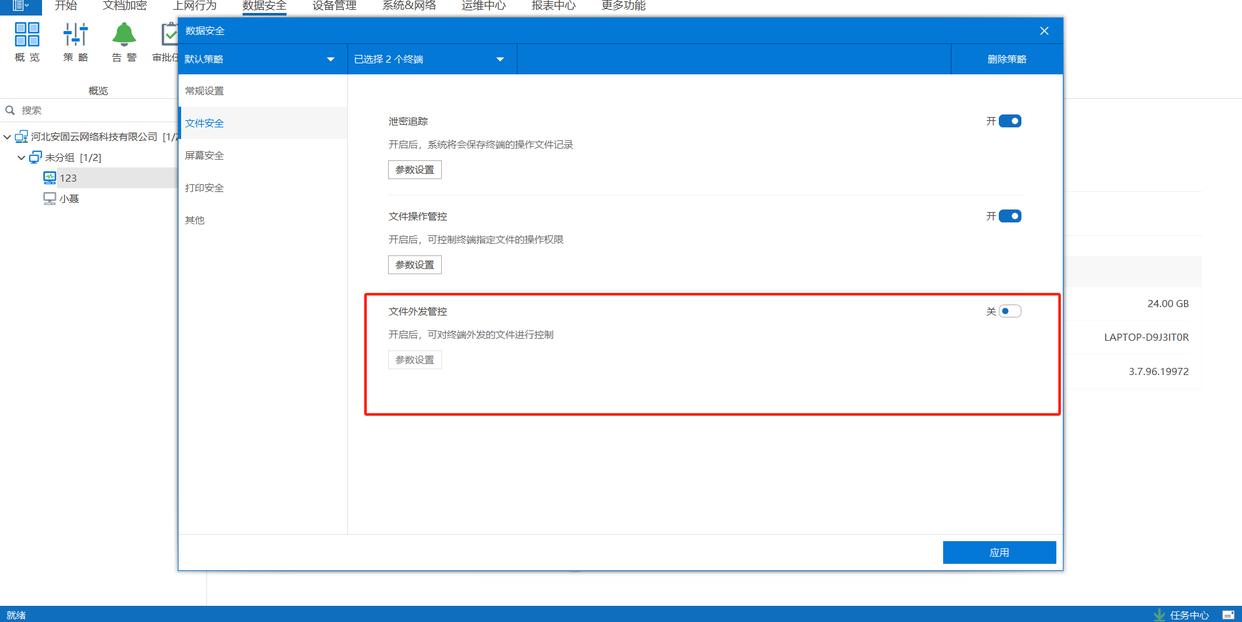Click the 泄密追踪 heading text
Screen dimensions: 1242x622
tap(408, 121)
